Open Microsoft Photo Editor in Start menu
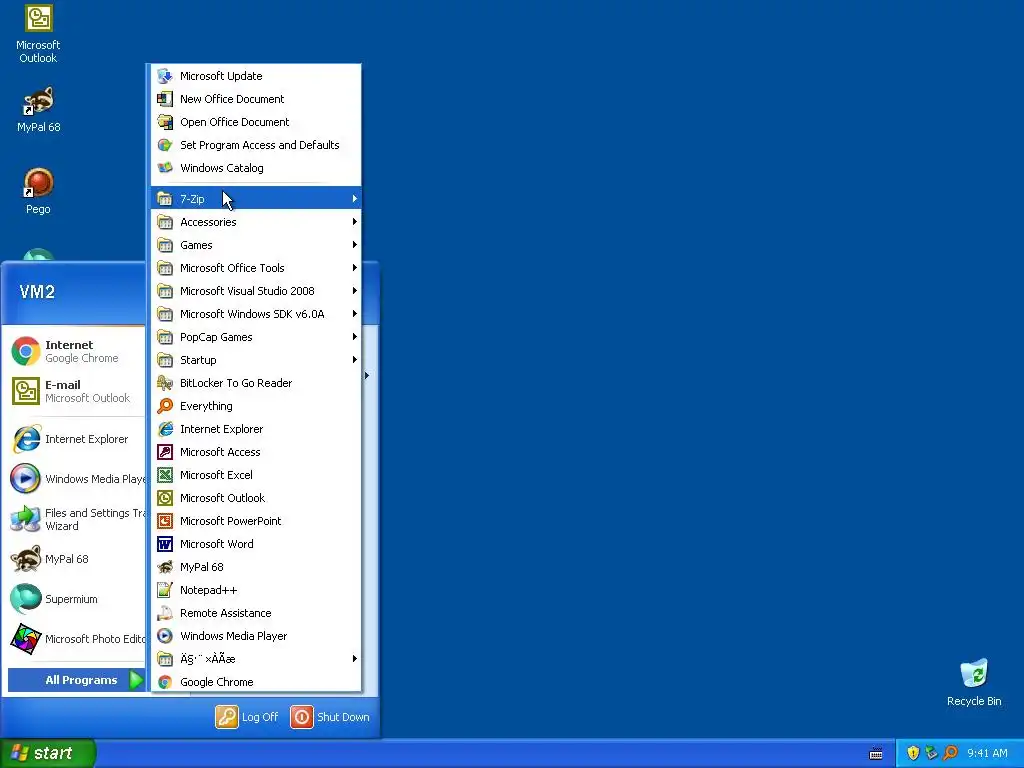The width and height of the screenshot is (1024, 768). click(76, 639)
